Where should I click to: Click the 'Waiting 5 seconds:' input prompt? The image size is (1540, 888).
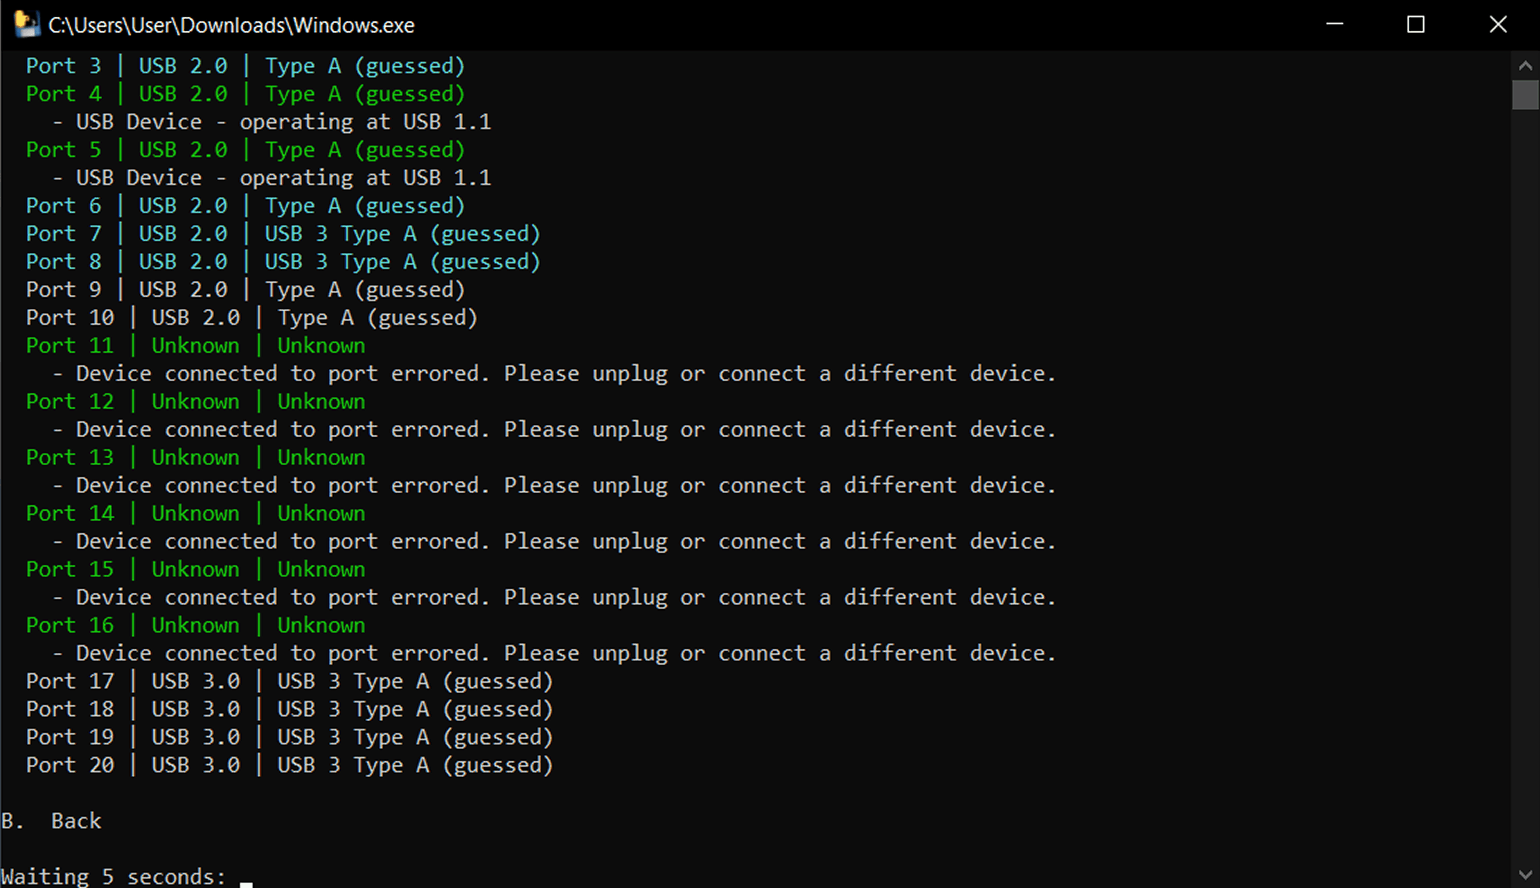coord(114,876)
